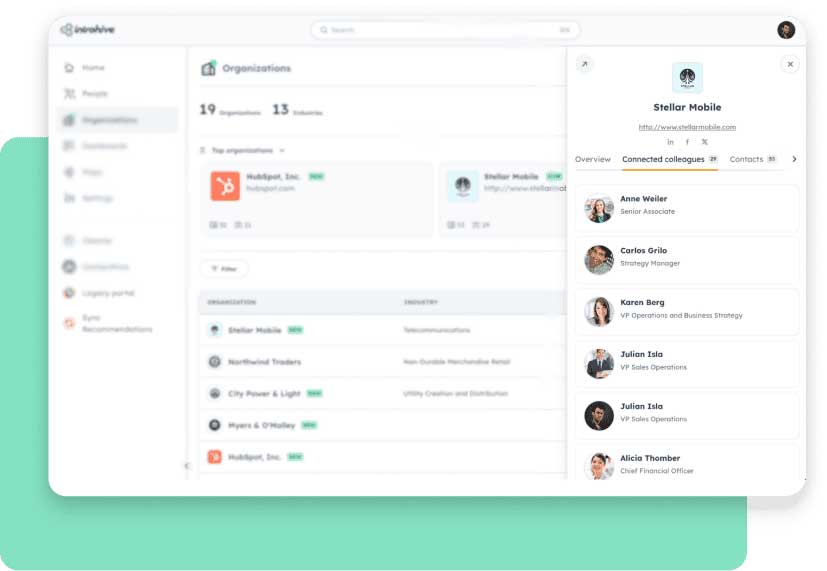Click Carlos Grilo's profile photo
Screen dimensions: 827x571
[x=599, y=259]
